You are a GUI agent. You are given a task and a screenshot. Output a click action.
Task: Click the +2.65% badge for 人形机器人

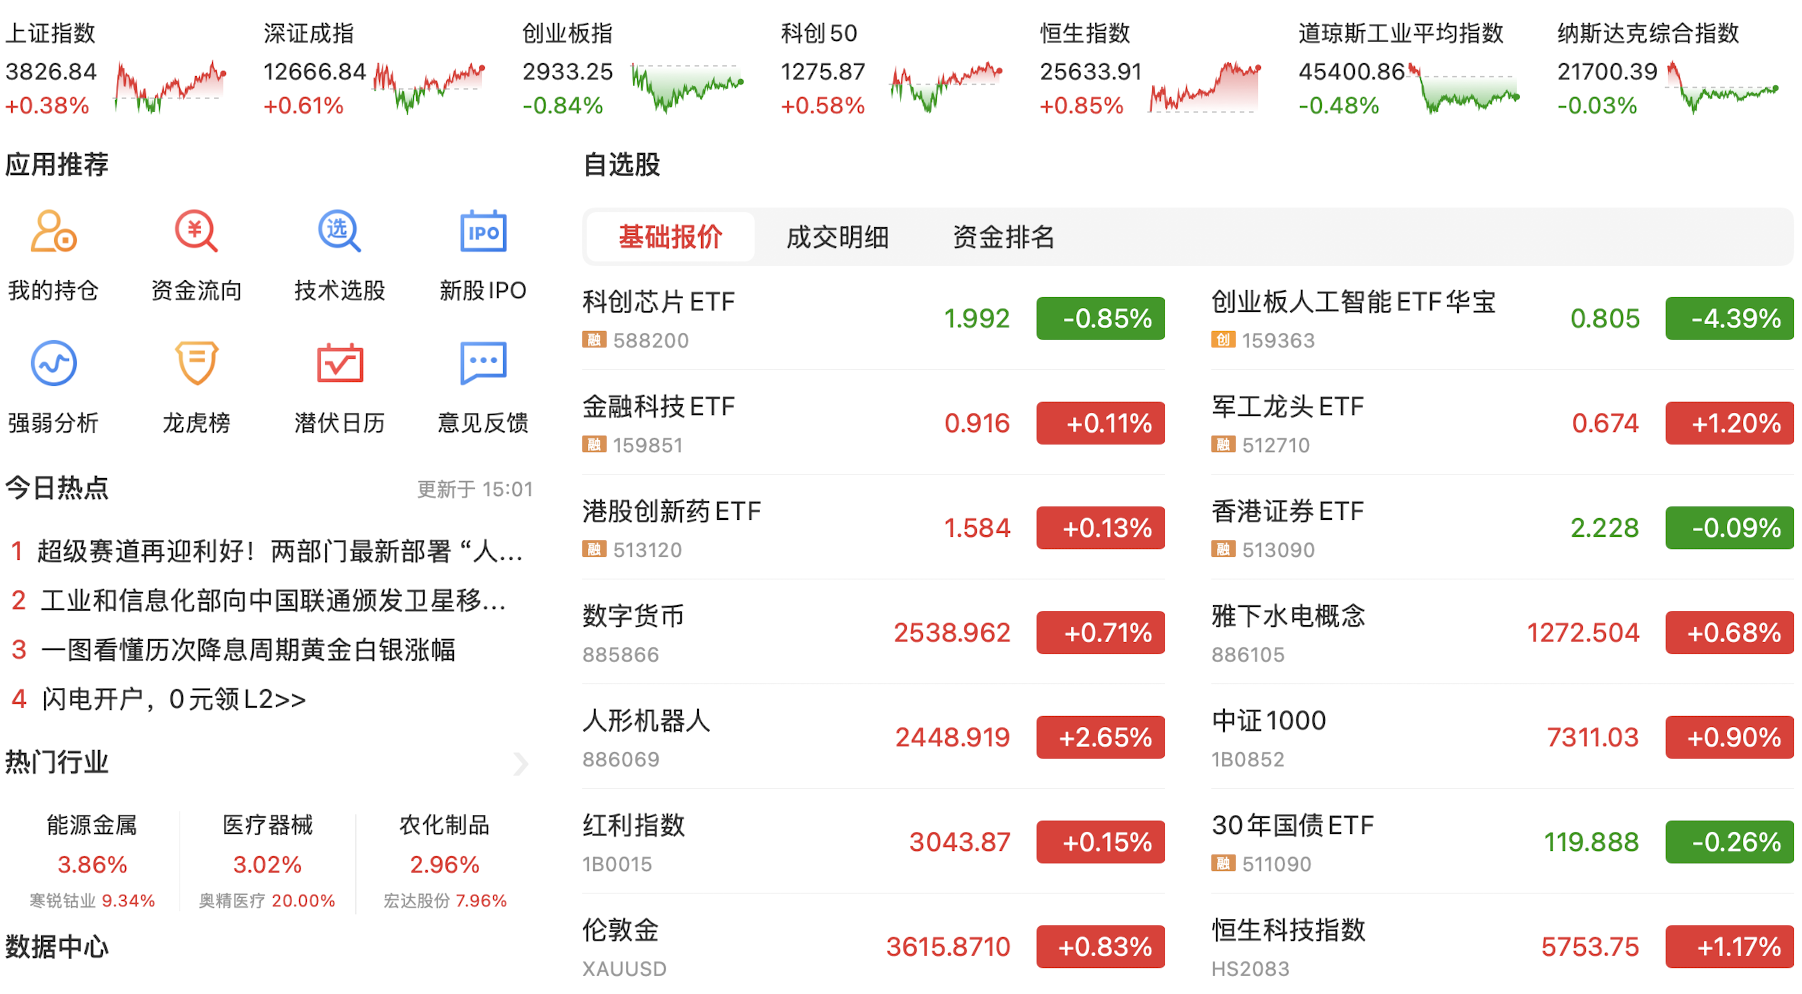[1100, 738]
